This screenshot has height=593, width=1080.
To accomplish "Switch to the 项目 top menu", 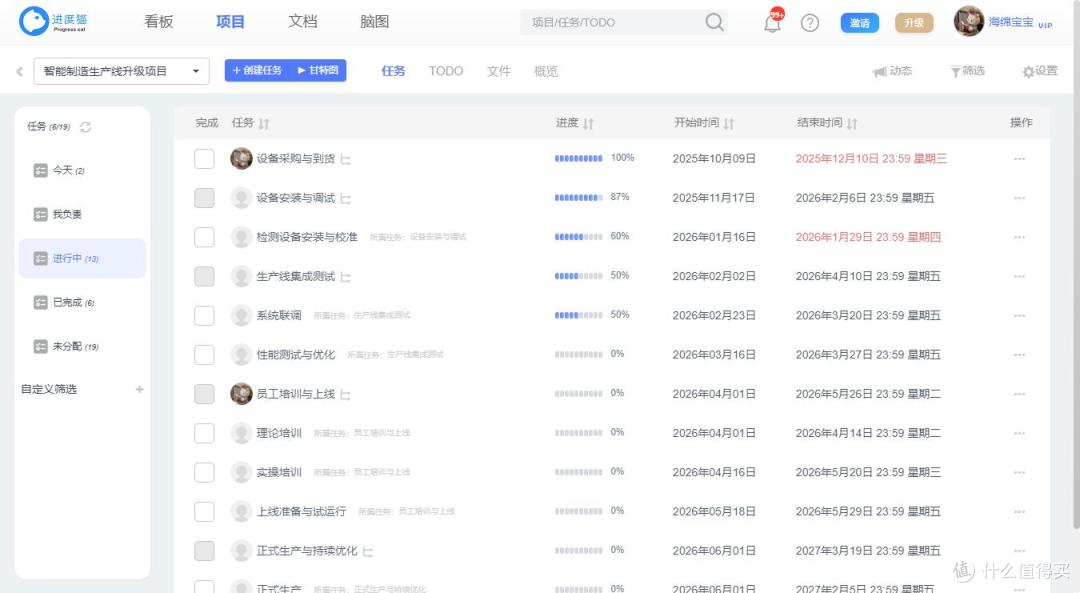I will coord(230,21).
